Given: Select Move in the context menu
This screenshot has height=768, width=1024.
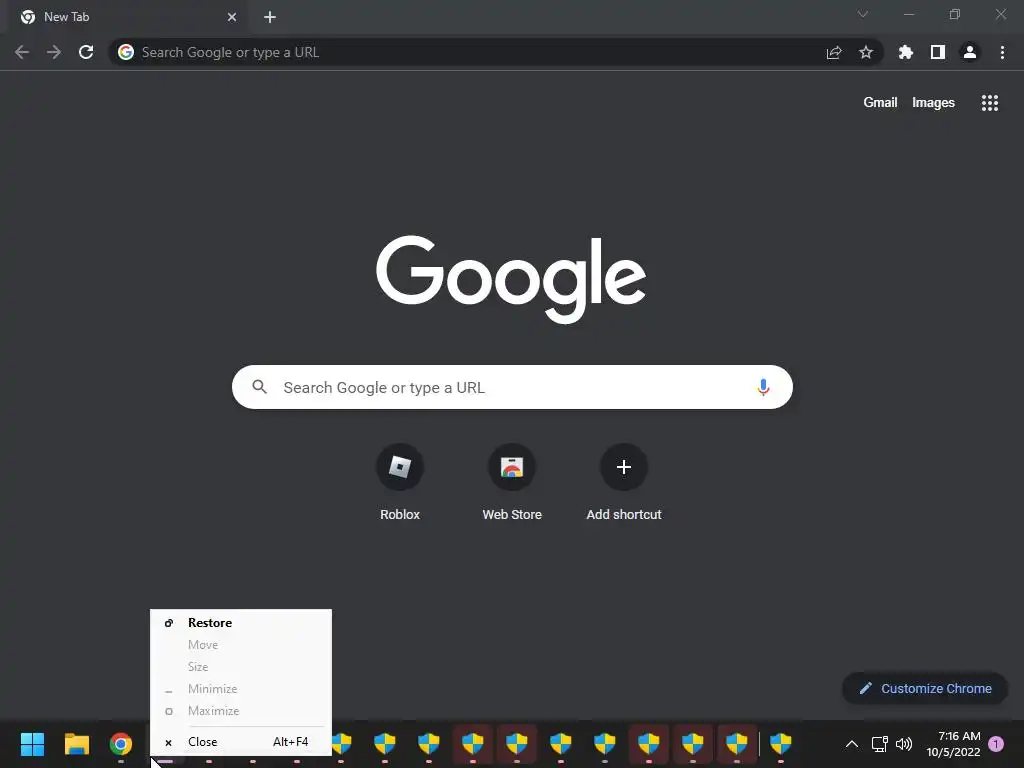Looking at the screenshot, I should [241, 645].
